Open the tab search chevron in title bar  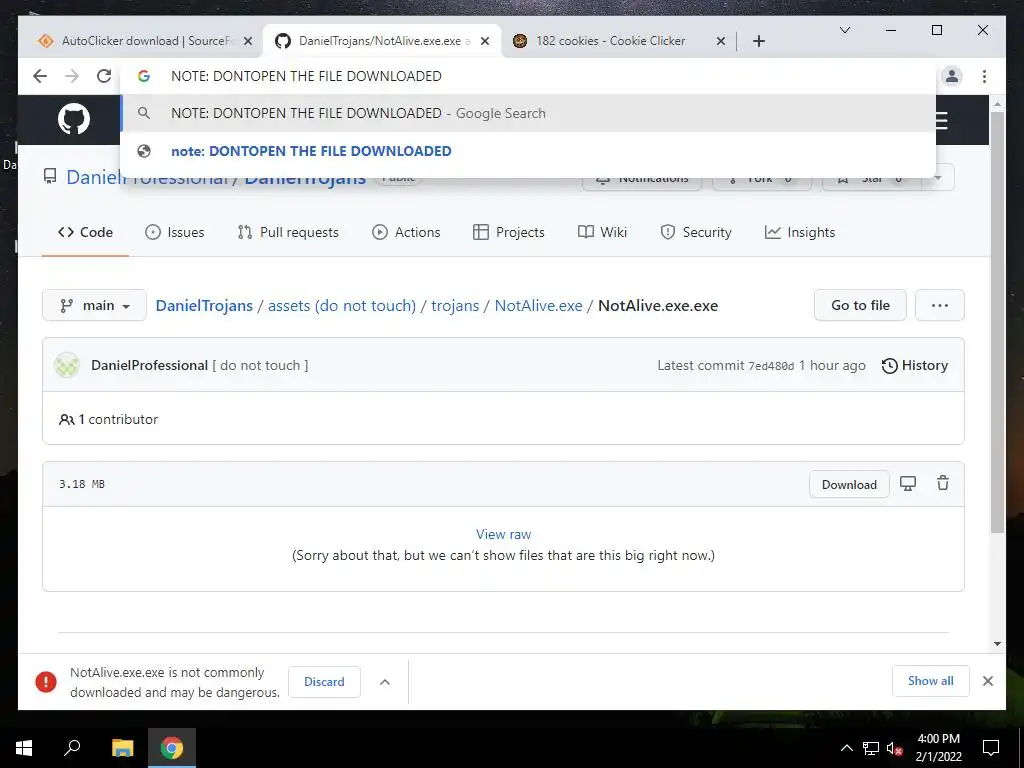click(844, 30)
